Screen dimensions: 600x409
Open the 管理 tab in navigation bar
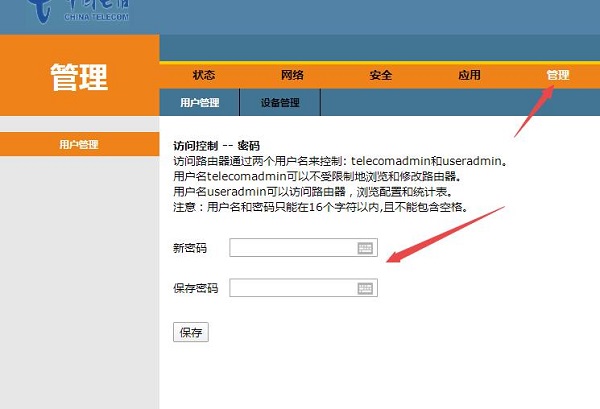[x=558, y=75]
